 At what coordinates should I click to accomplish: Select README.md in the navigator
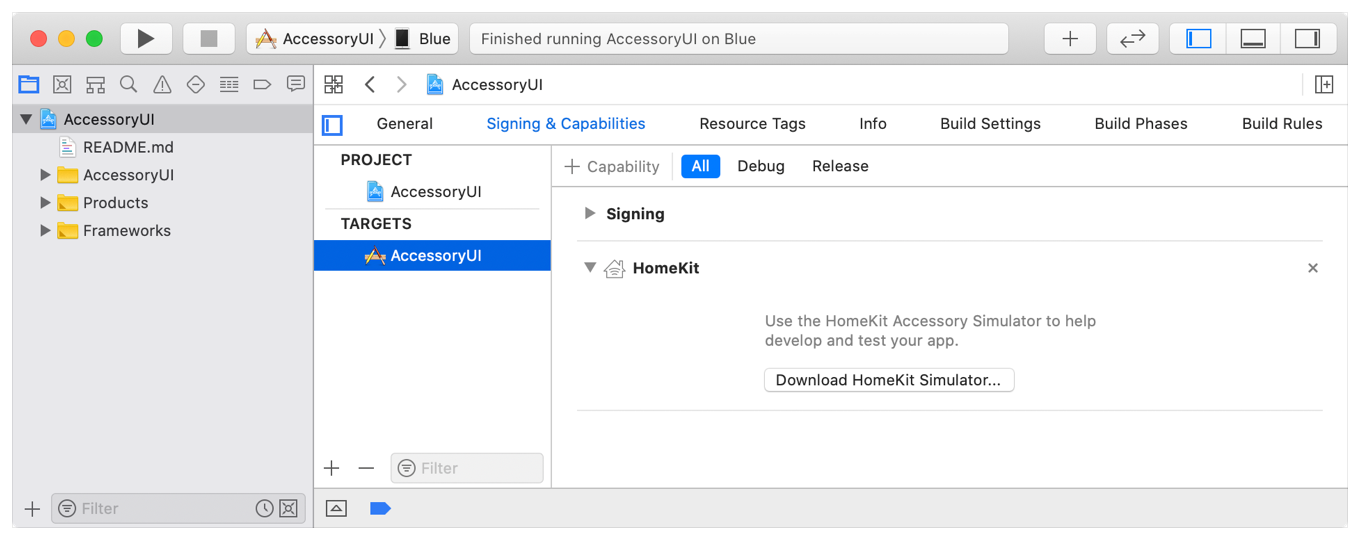tap(128, 147)
